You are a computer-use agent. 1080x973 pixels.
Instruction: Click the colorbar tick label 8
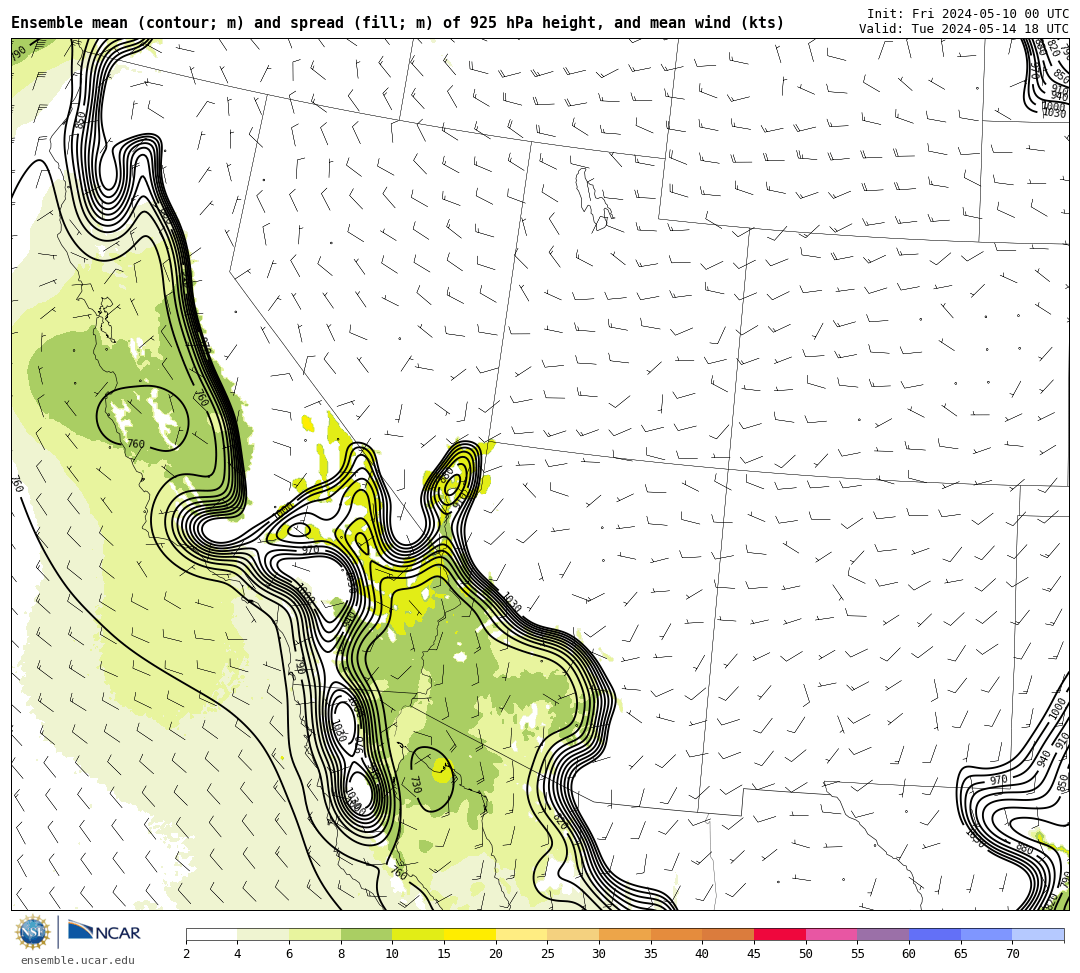pos(341,954)
